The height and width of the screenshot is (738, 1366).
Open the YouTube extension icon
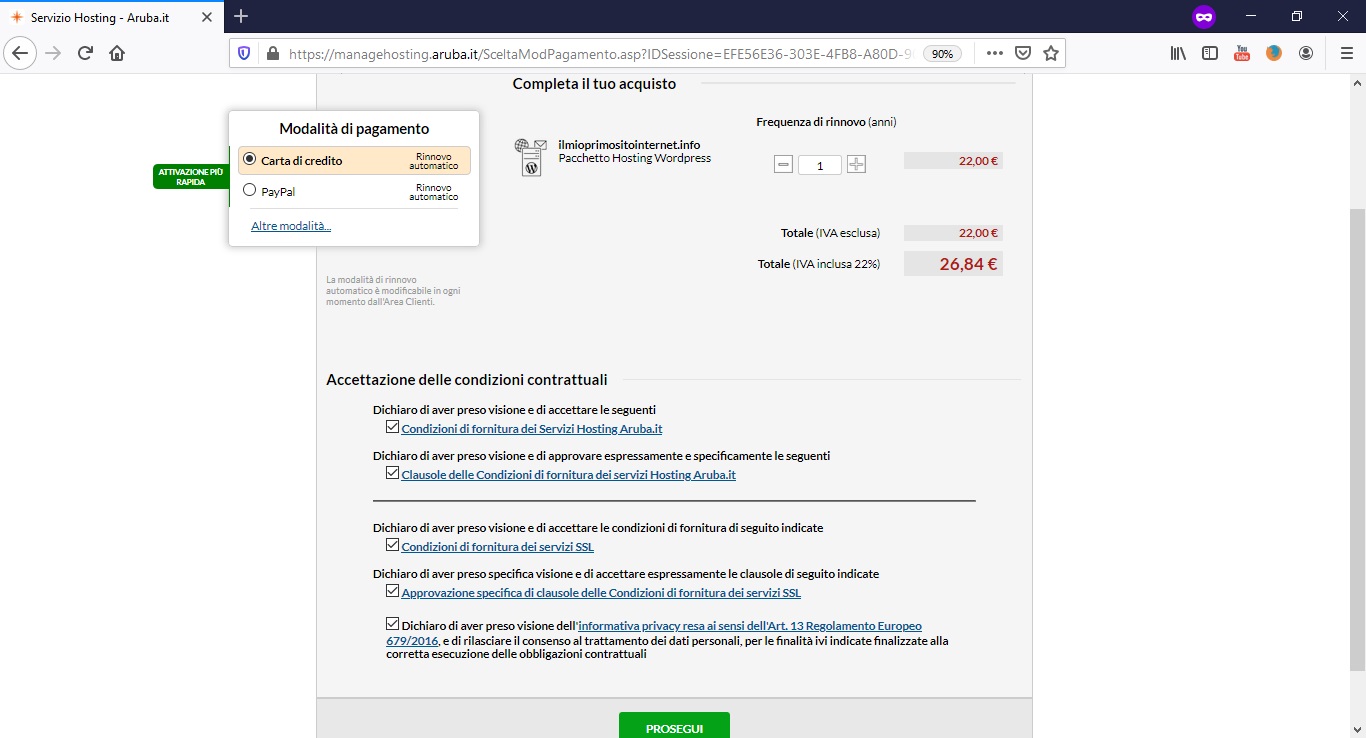click(1242, 53)
